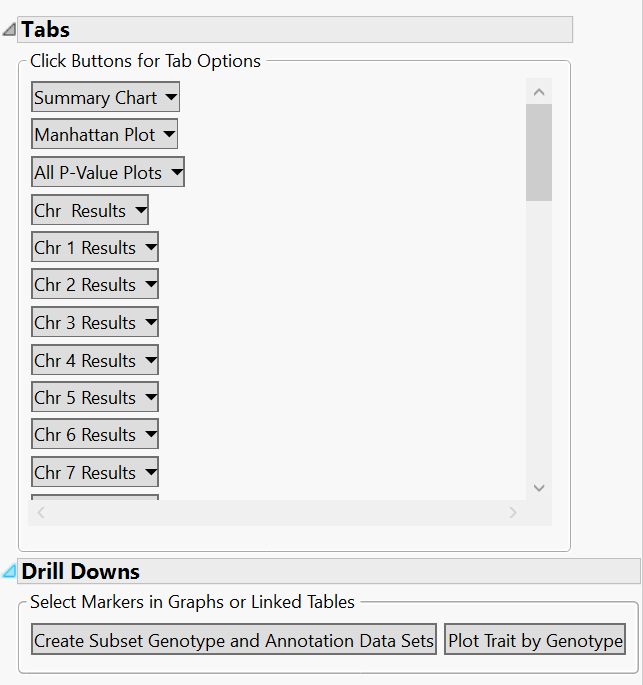Click the Plot Trait by Genotype button
Image resolution: width=643 pixels, height=685 pixels.
point(535,641)
